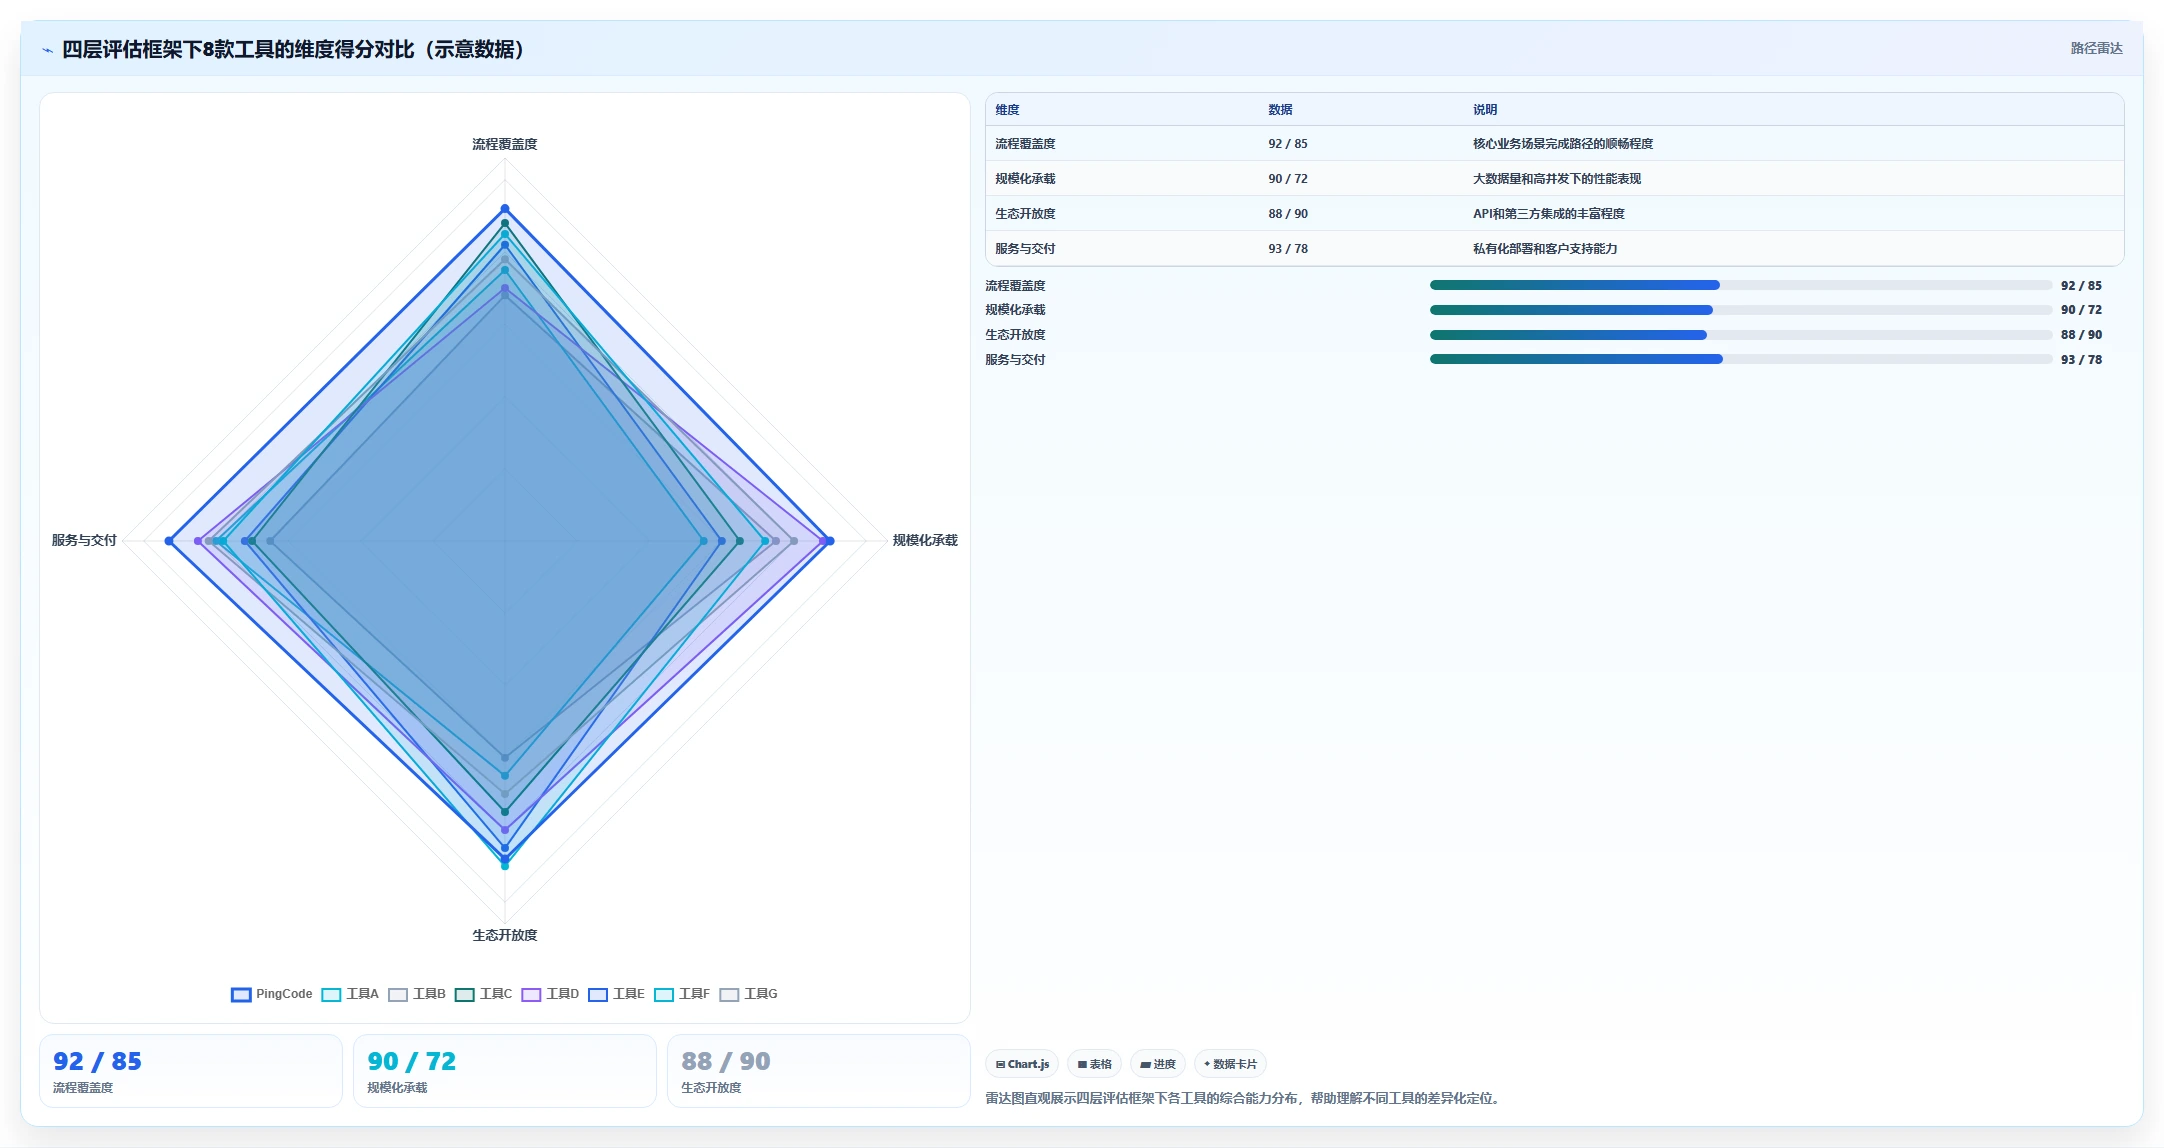Click the 数据 column header
Screen dimensions: 2164x1148
(1280, 110)
